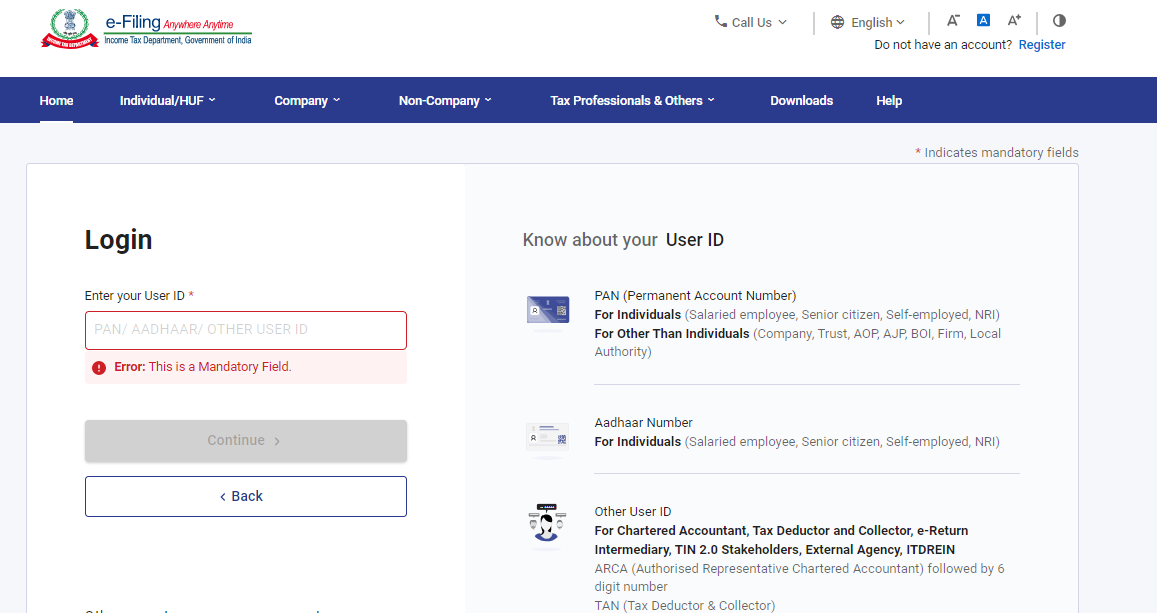1157x613 pixels.
Task: Click the Back button
Action: pos(246,496)
